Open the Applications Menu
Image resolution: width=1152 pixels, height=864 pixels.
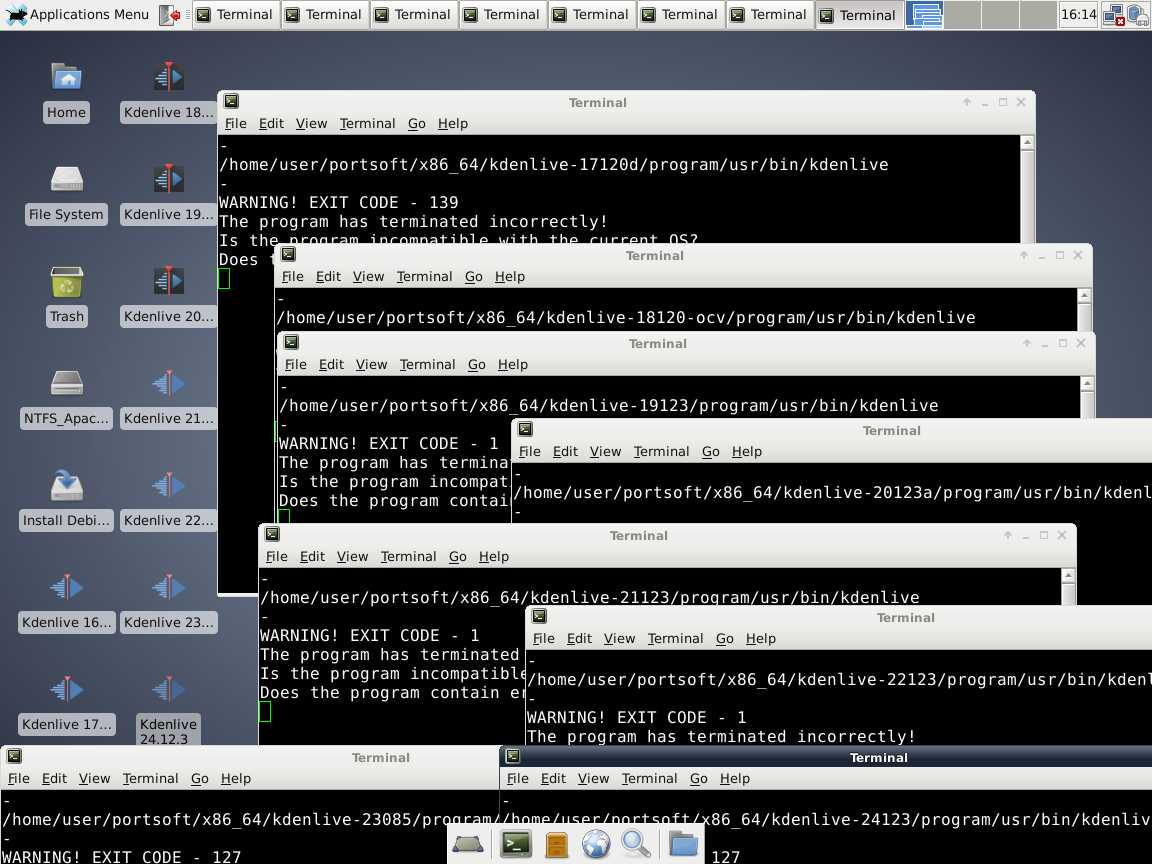click(77, 15)
